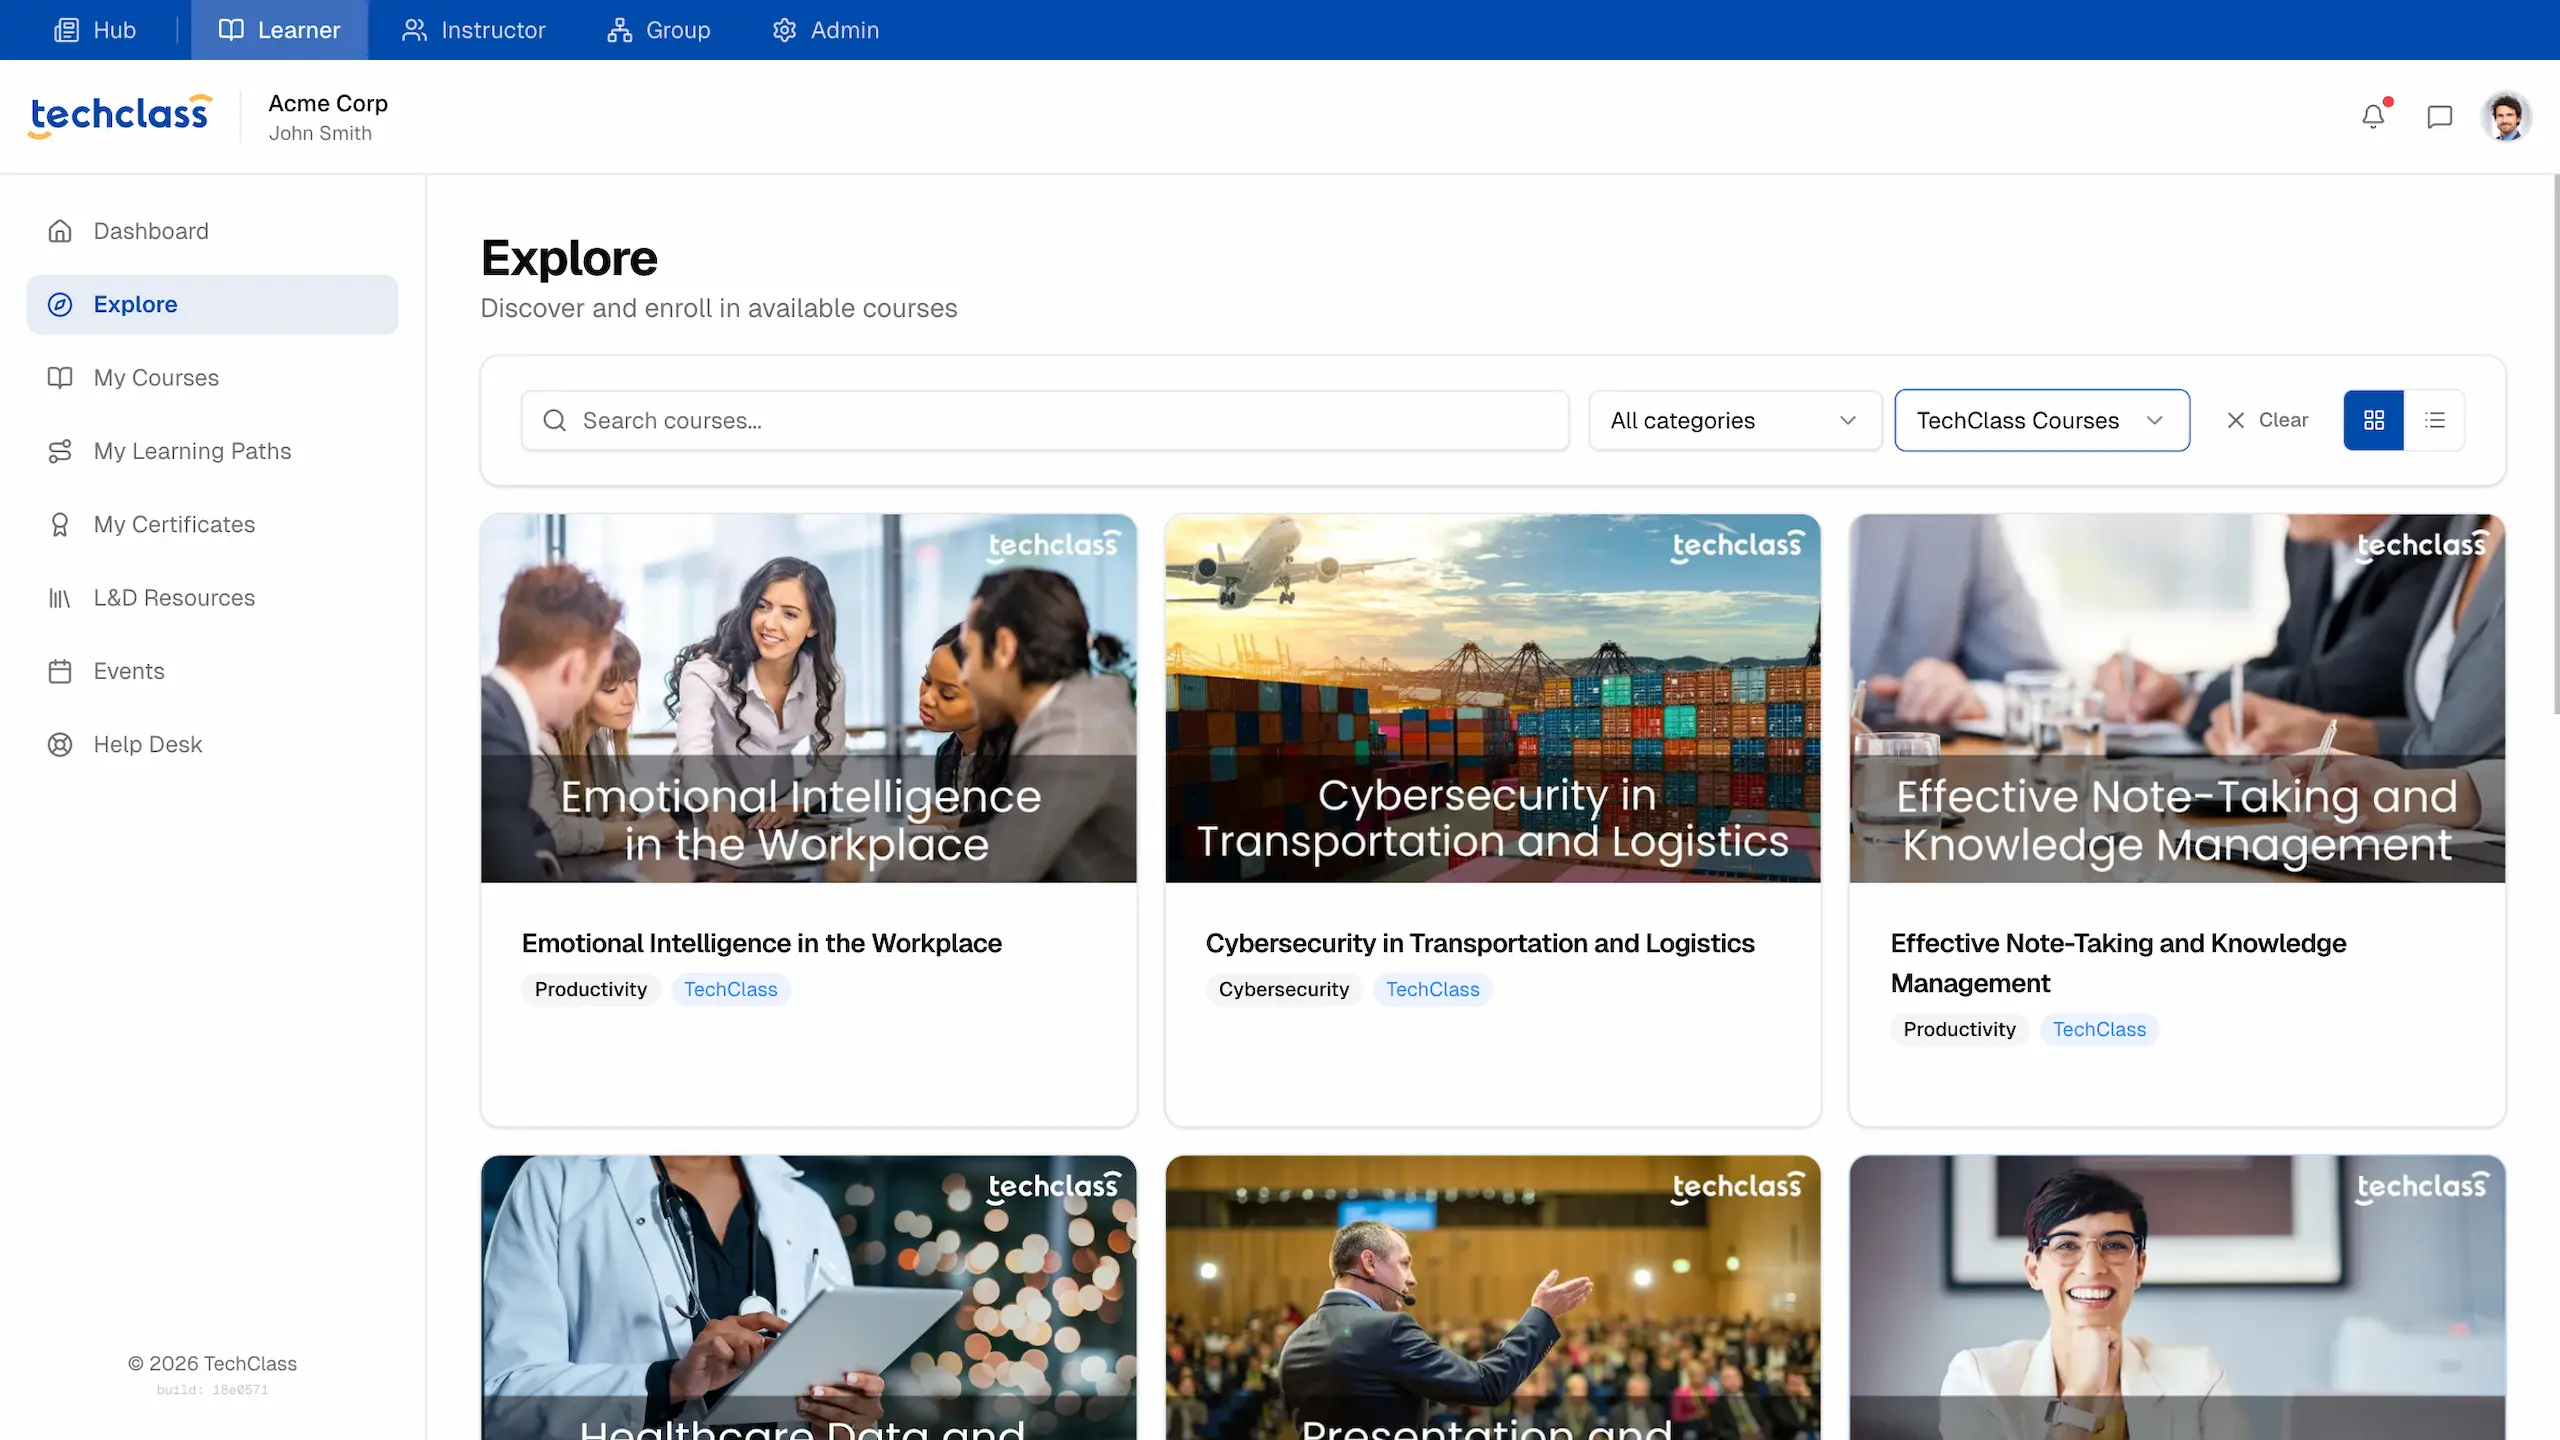Screen dimensions: 2560x1440
Task: Open L&D Resources section
Action: click(173, 597)
